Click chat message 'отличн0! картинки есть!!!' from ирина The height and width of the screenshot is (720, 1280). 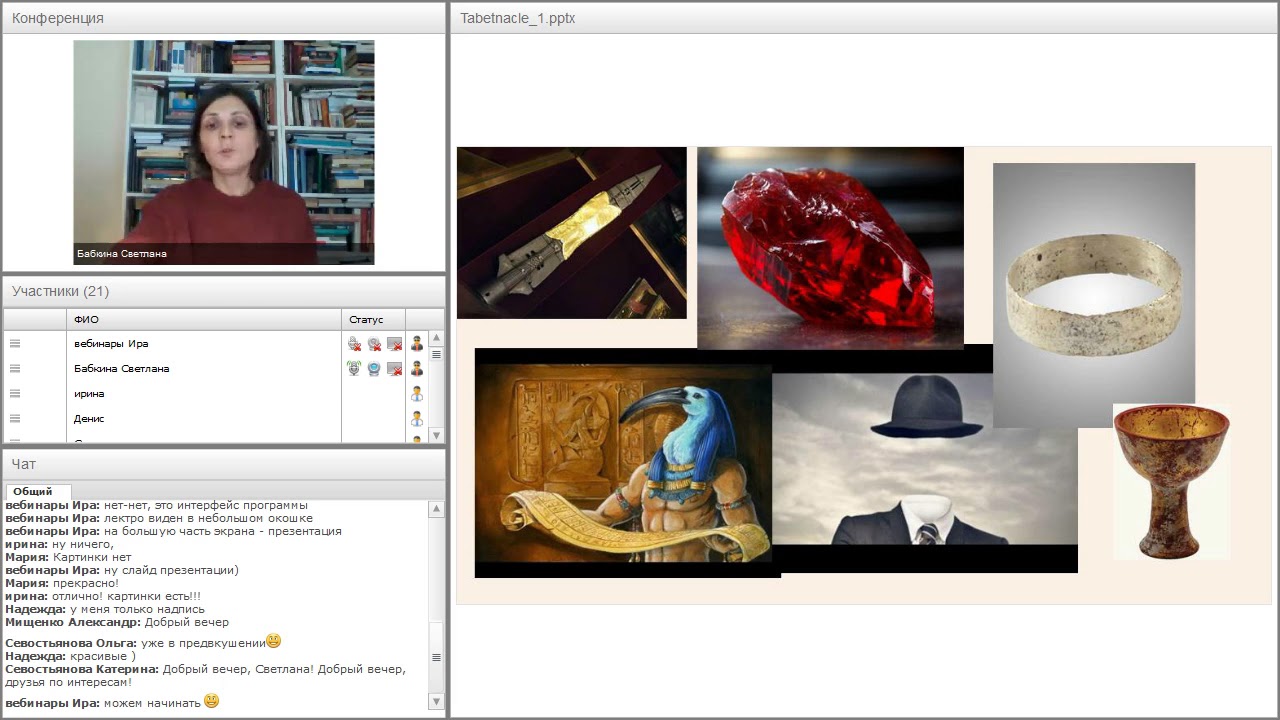(x=126, y=596)
